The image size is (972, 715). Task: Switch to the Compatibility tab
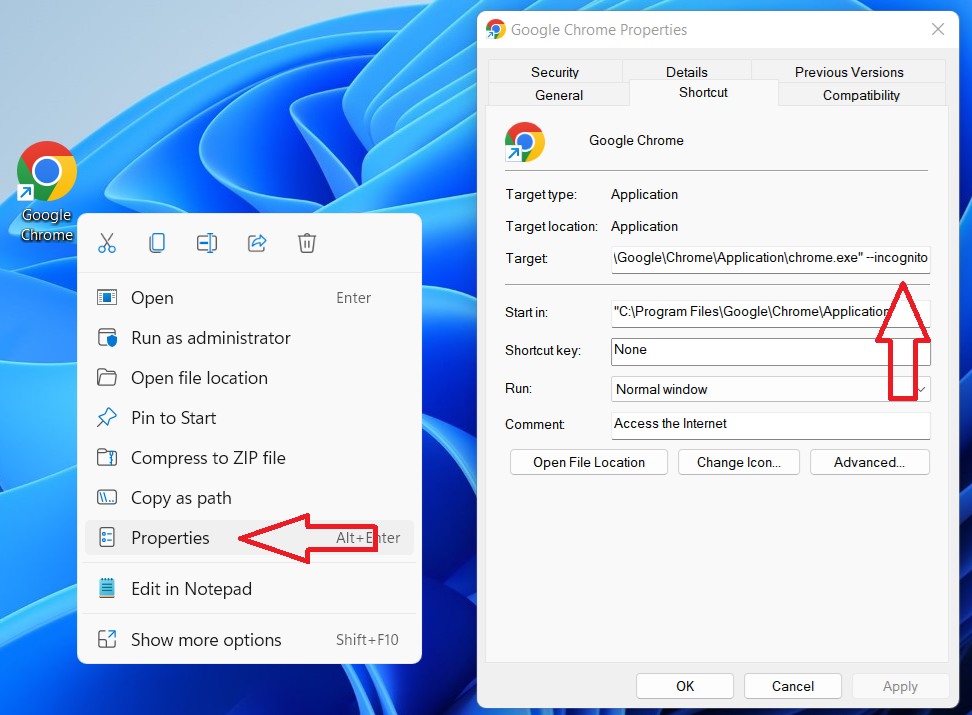pyautogui.click(x=861, y=95)
